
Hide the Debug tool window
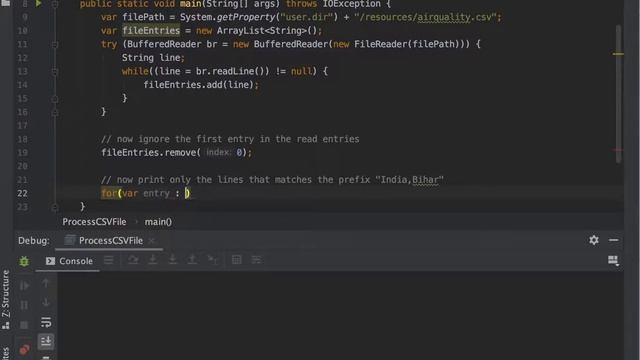point(613,240)
